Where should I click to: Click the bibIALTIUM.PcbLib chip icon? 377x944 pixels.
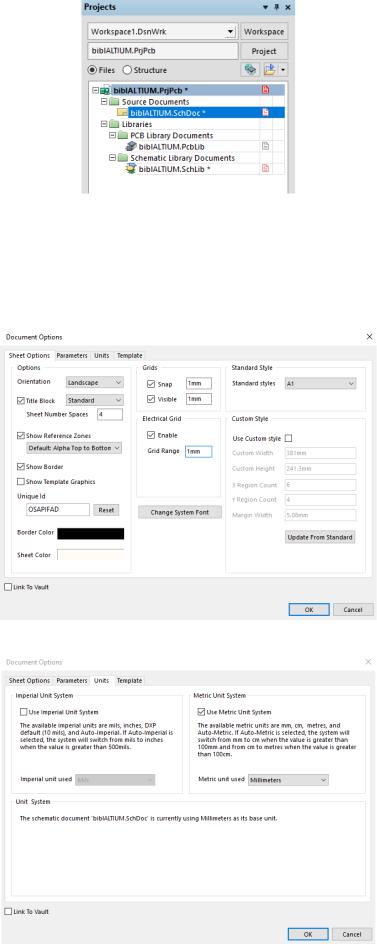[131, 146]
